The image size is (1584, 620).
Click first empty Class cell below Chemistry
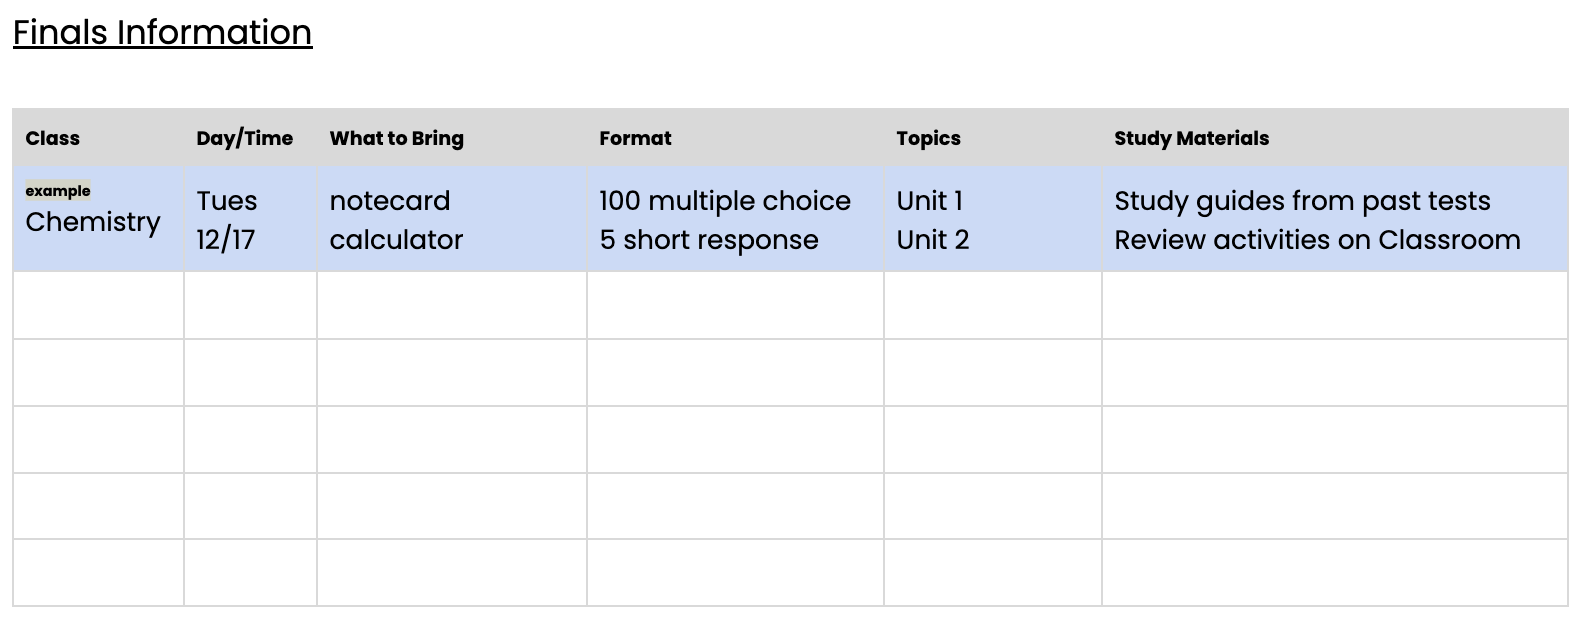point(98,305)
